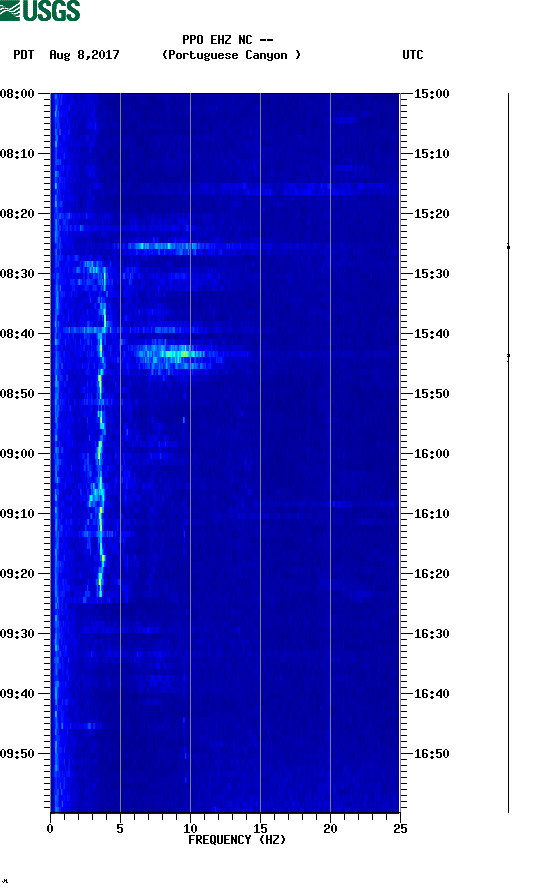Click the '09:00' PDT time label
The height and width of the screenshot is (892, 552).
(x=17, y=453)
